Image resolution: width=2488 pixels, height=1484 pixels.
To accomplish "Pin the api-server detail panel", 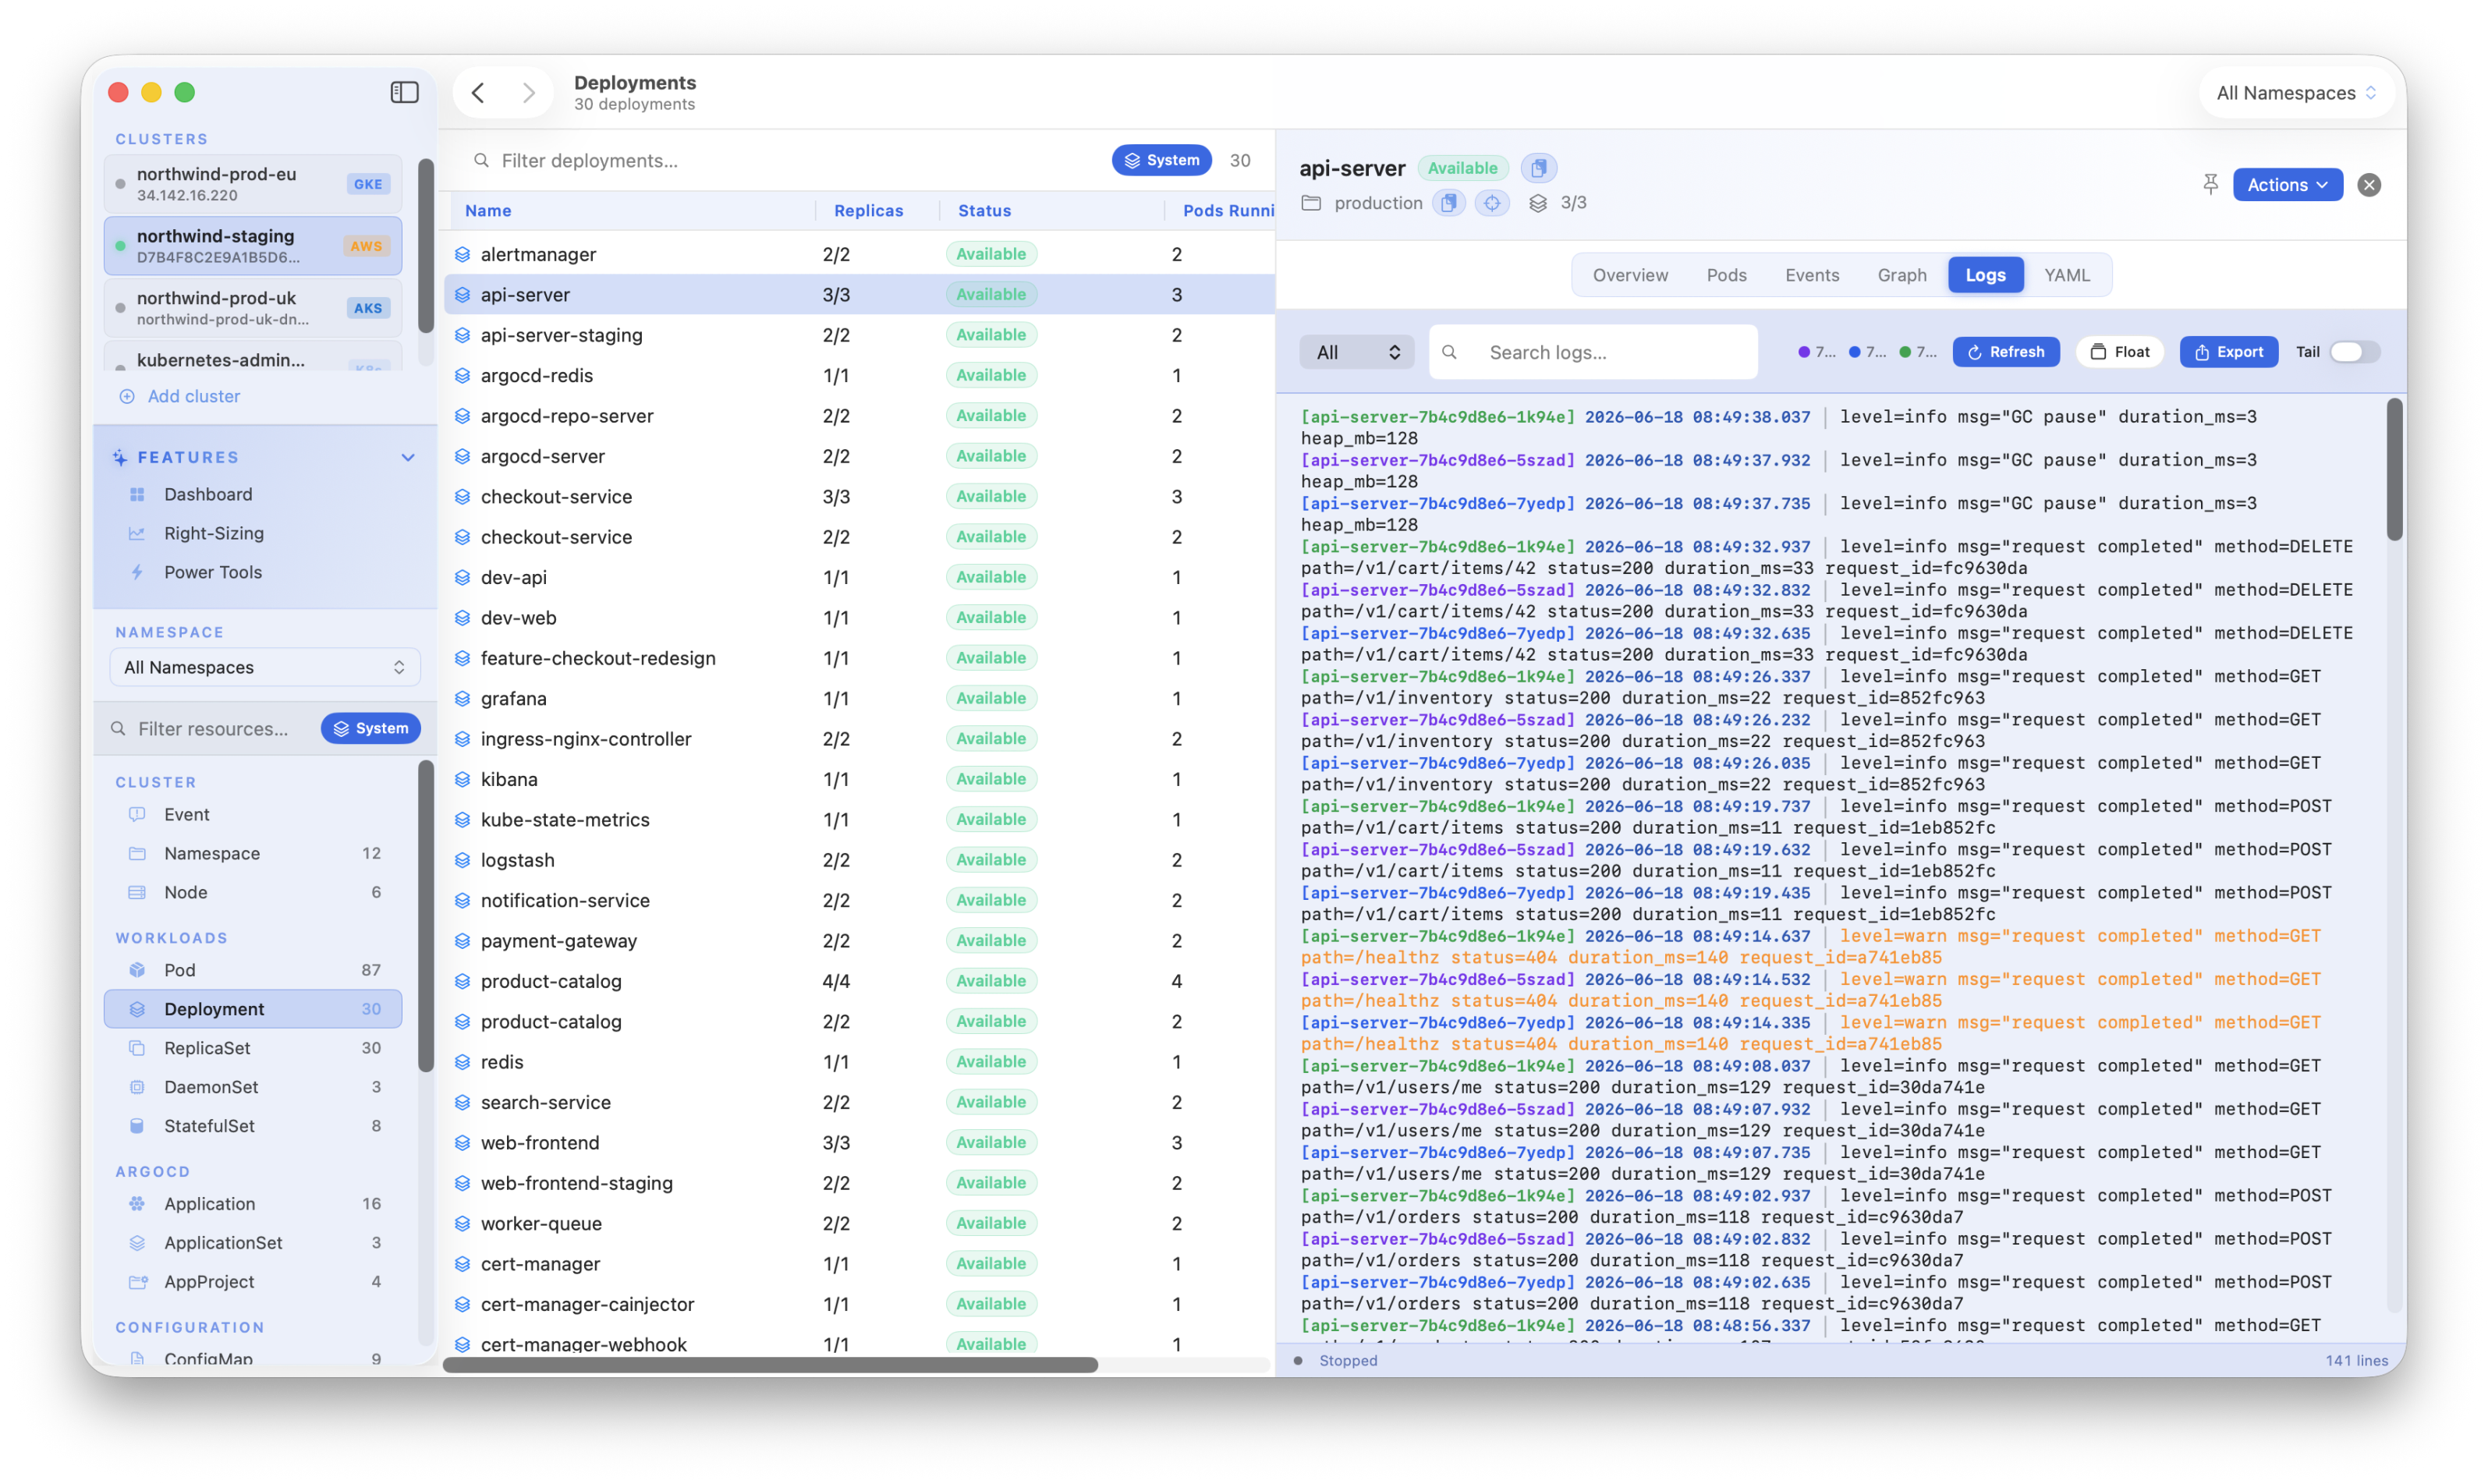I will 2210,184.
